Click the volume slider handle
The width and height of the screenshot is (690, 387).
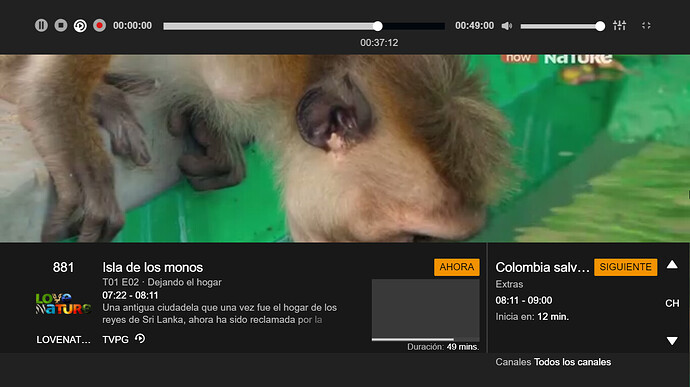point(600,26)
